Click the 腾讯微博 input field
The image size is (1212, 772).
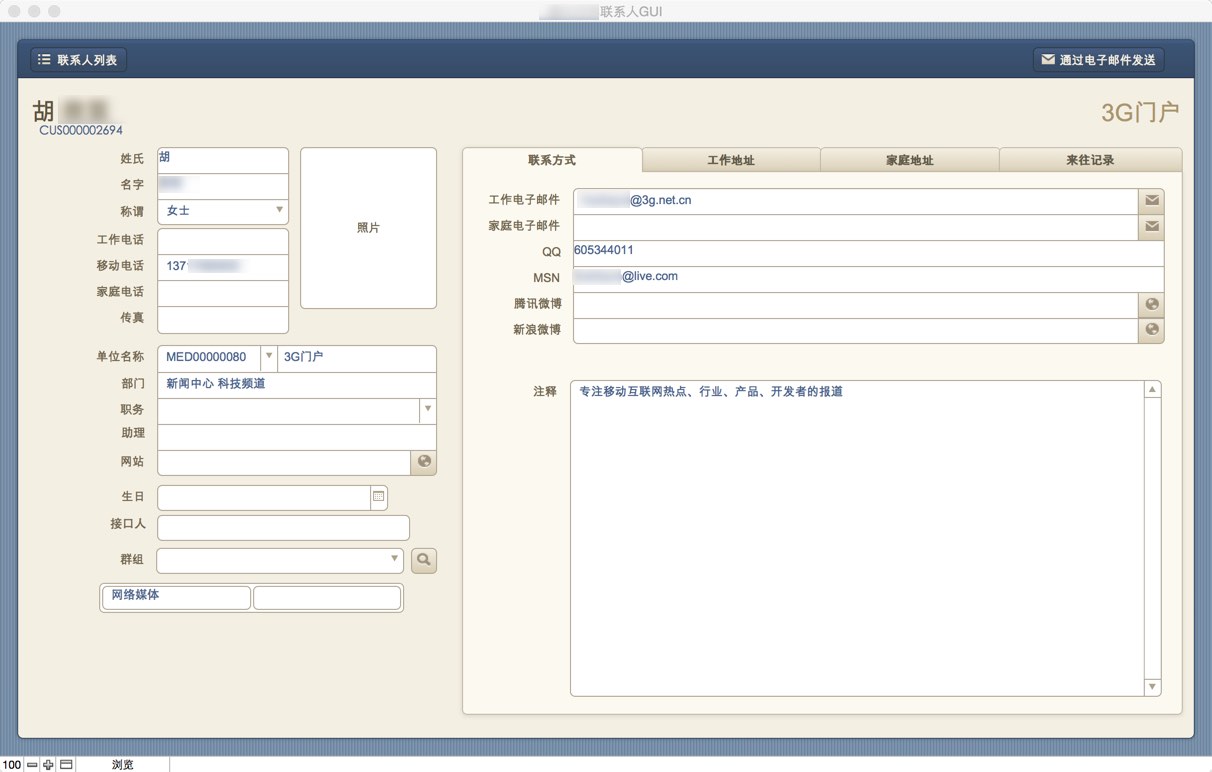pos(856,305)
